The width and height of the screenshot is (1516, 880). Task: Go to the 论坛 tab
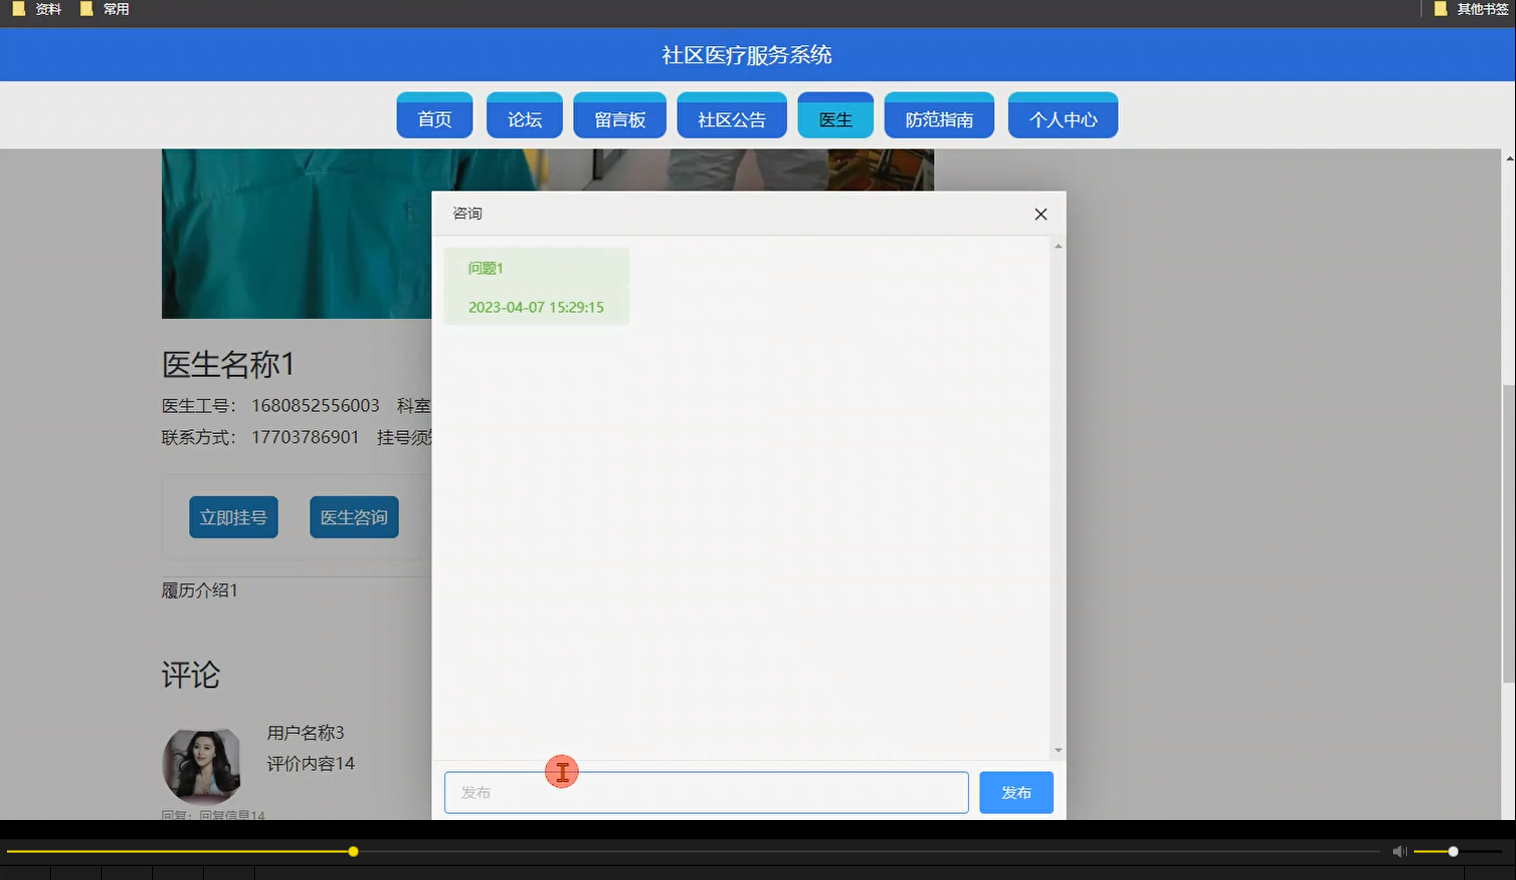[x=524, y=116]
